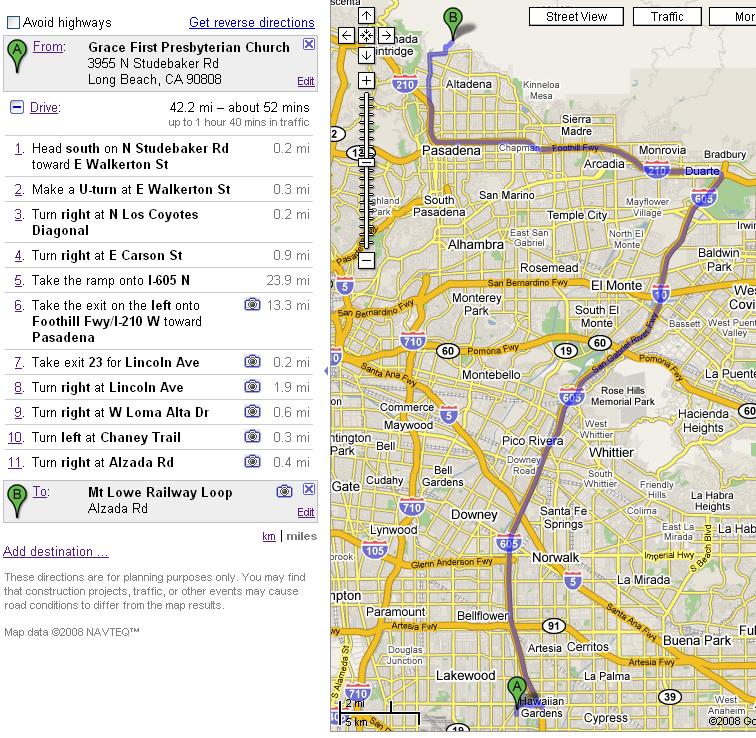Open step 9 W Loma Alta Dr
Image resolution: width=756 pixels, height=738 pixels.
pos(159,413)
